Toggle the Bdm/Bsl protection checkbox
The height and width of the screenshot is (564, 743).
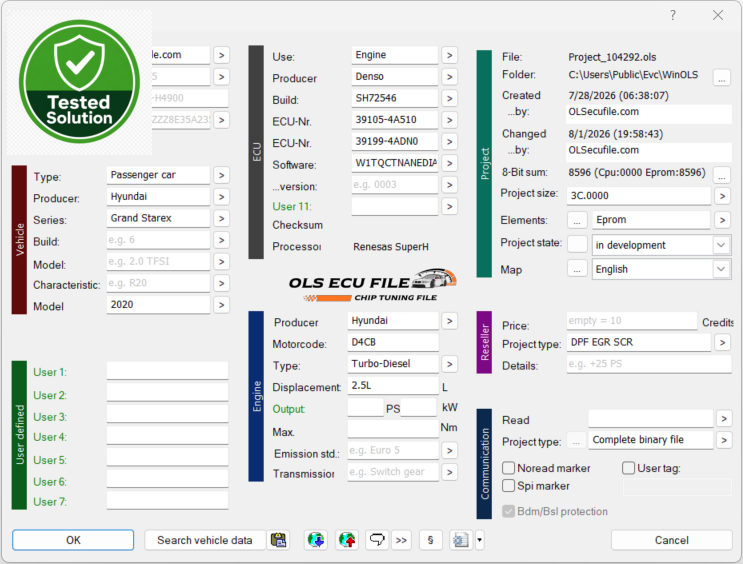pos(508,511)
